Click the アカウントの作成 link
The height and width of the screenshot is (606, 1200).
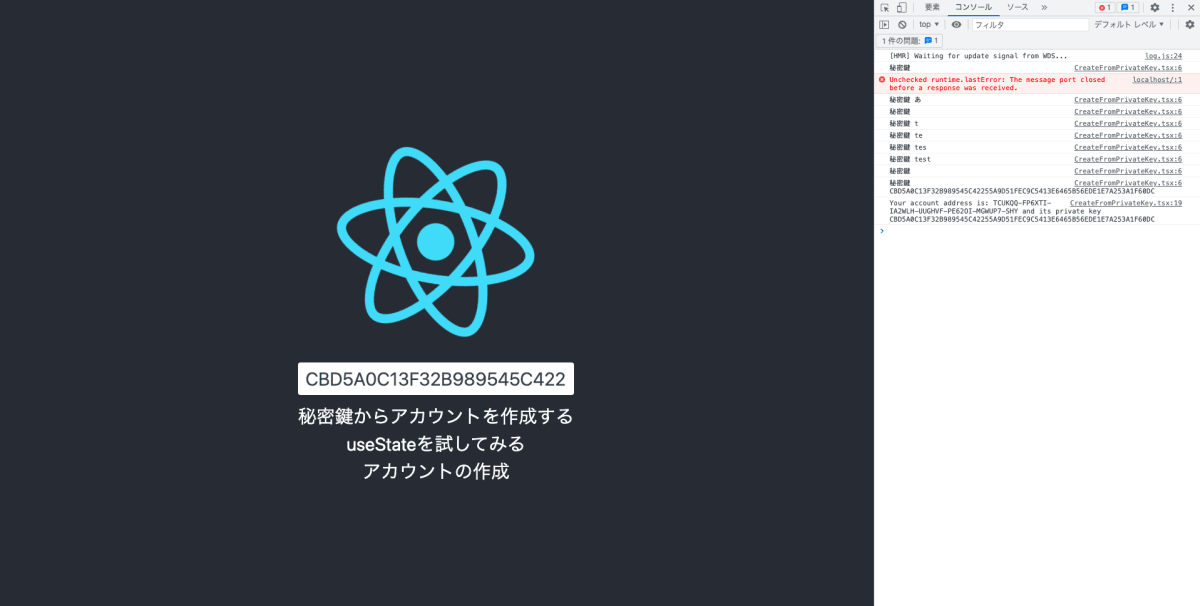click(436, 471)
